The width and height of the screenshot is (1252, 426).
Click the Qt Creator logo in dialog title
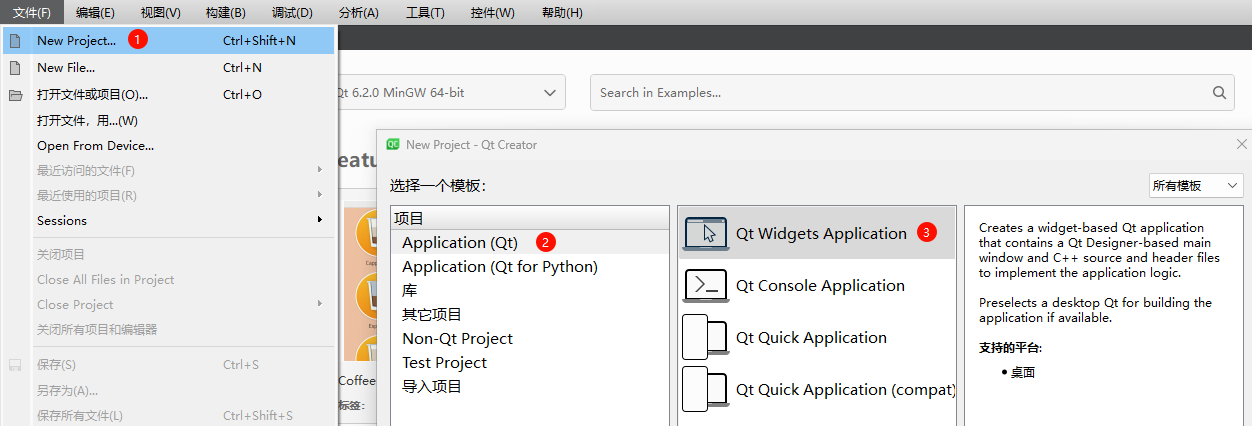pyautogui.click(x=393, y=144)
